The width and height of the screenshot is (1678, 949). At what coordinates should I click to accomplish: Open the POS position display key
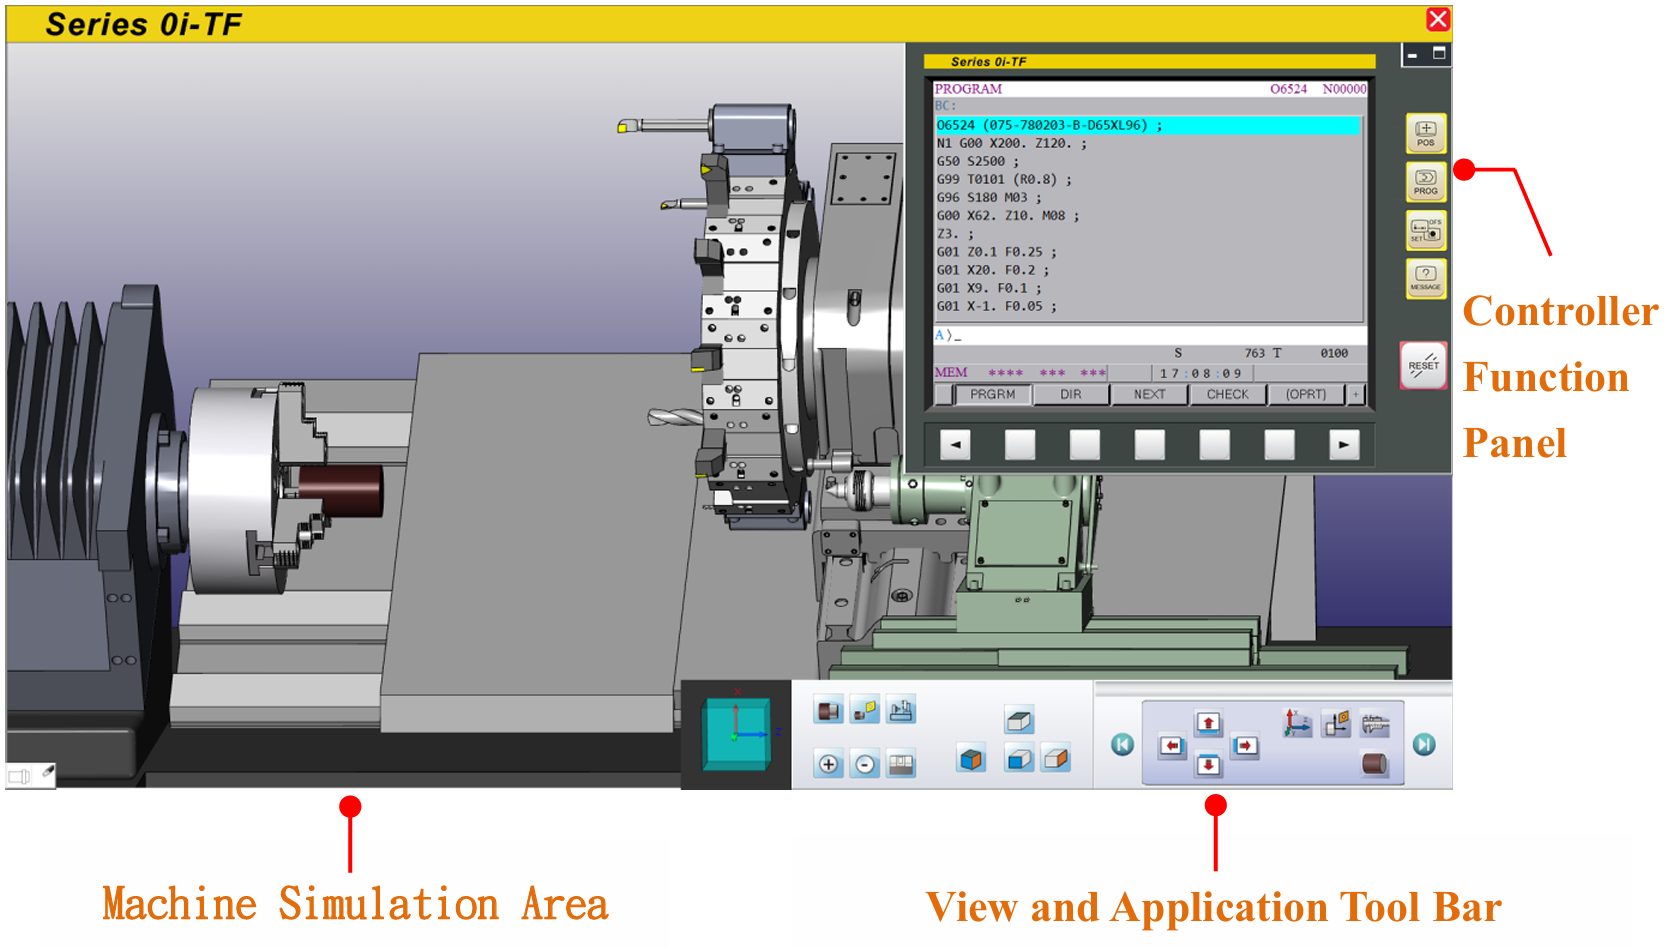click(x=1425, y=133)
